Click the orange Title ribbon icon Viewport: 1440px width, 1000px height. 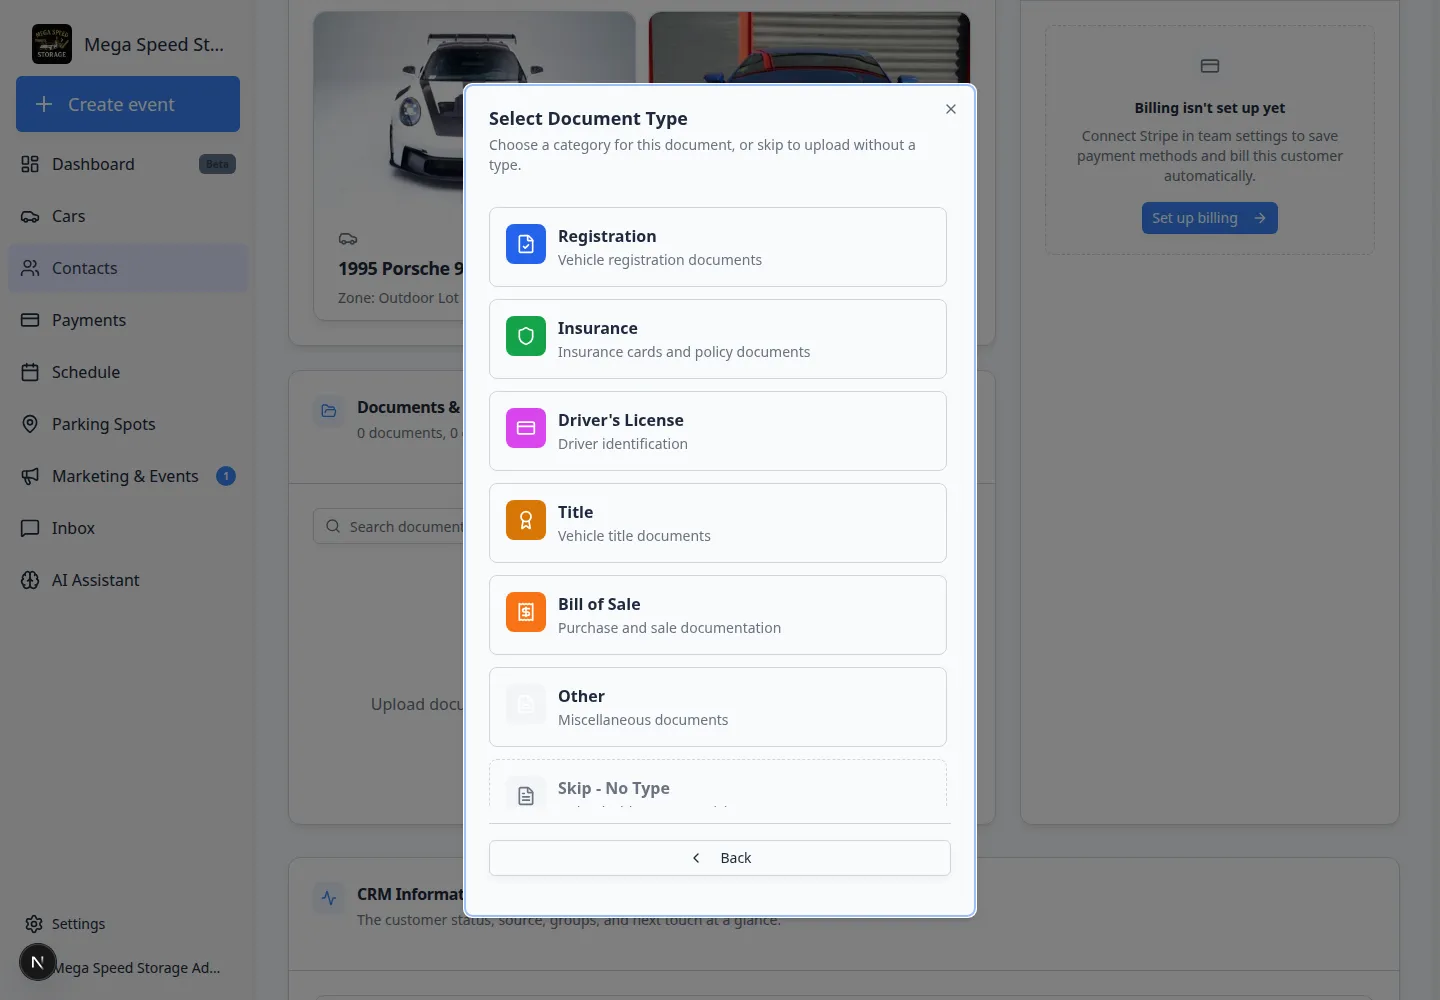pos(526,520)
